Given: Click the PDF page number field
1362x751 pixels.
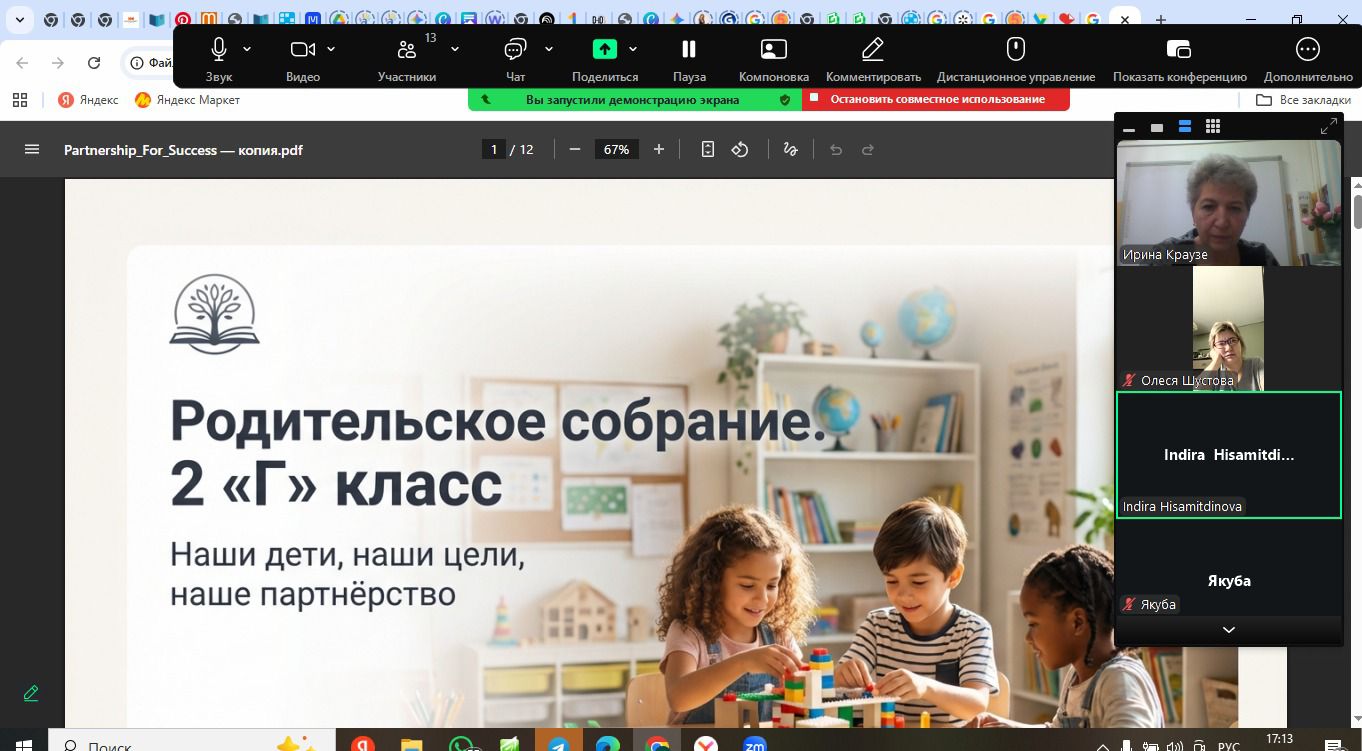Looking at the screenshot, I should [493, 150].
